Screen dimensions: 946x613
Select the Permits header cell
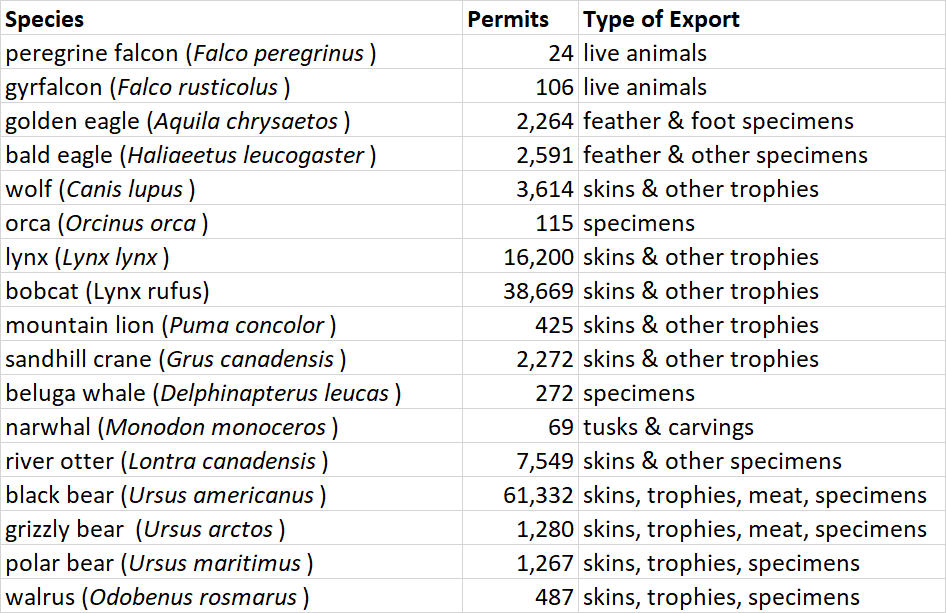[508, 19]
